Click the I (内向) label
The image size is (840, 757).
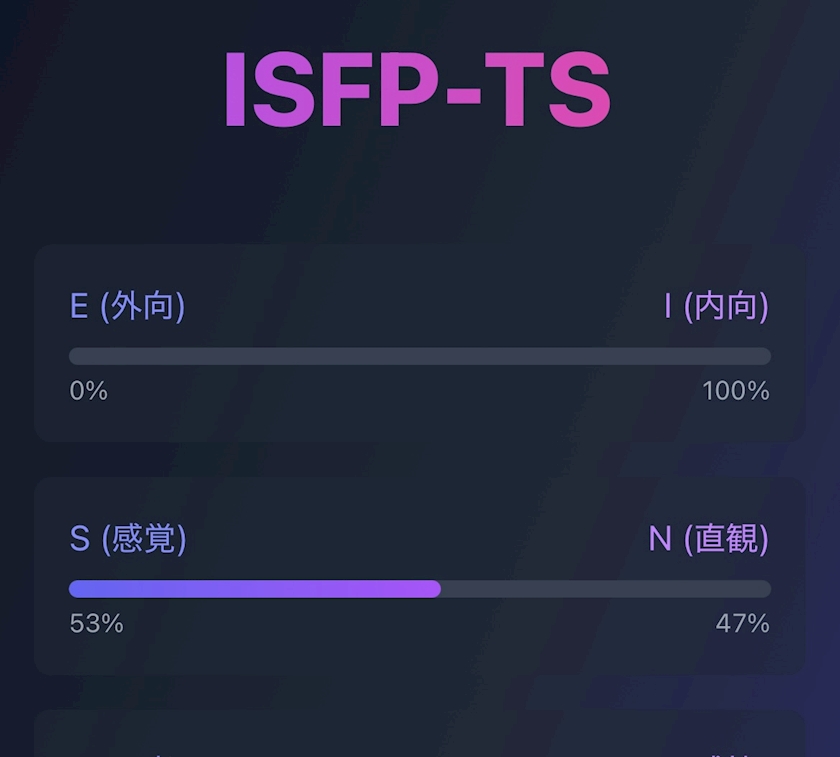[x=716, y=306]
